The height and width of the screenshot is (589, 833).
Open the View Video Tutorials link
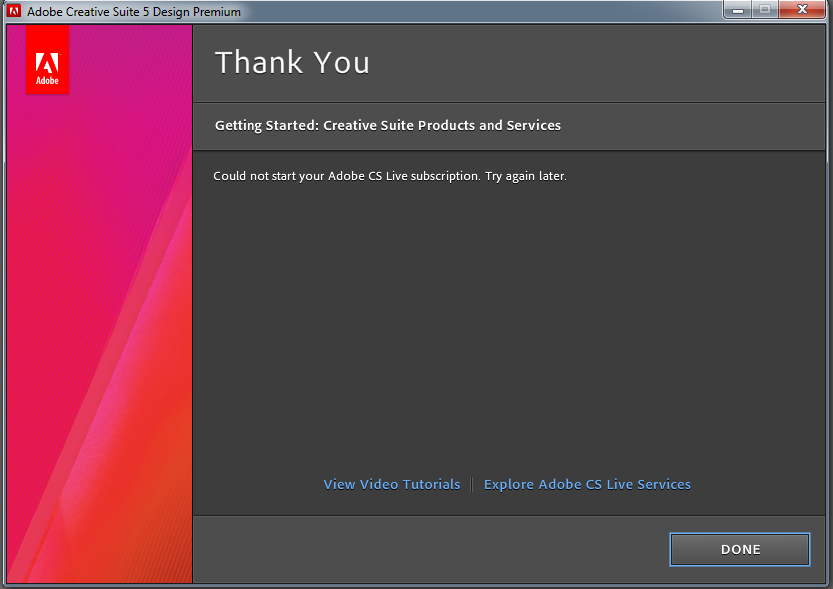point(392,484)
